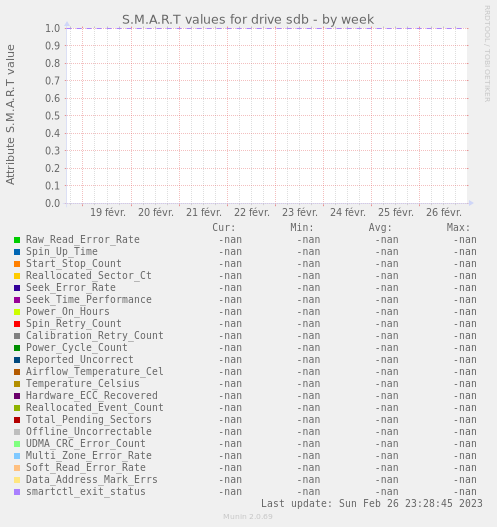Select the Airflow_Temperature_Cel legend label

pyautogui.click(x=95, y=371)
